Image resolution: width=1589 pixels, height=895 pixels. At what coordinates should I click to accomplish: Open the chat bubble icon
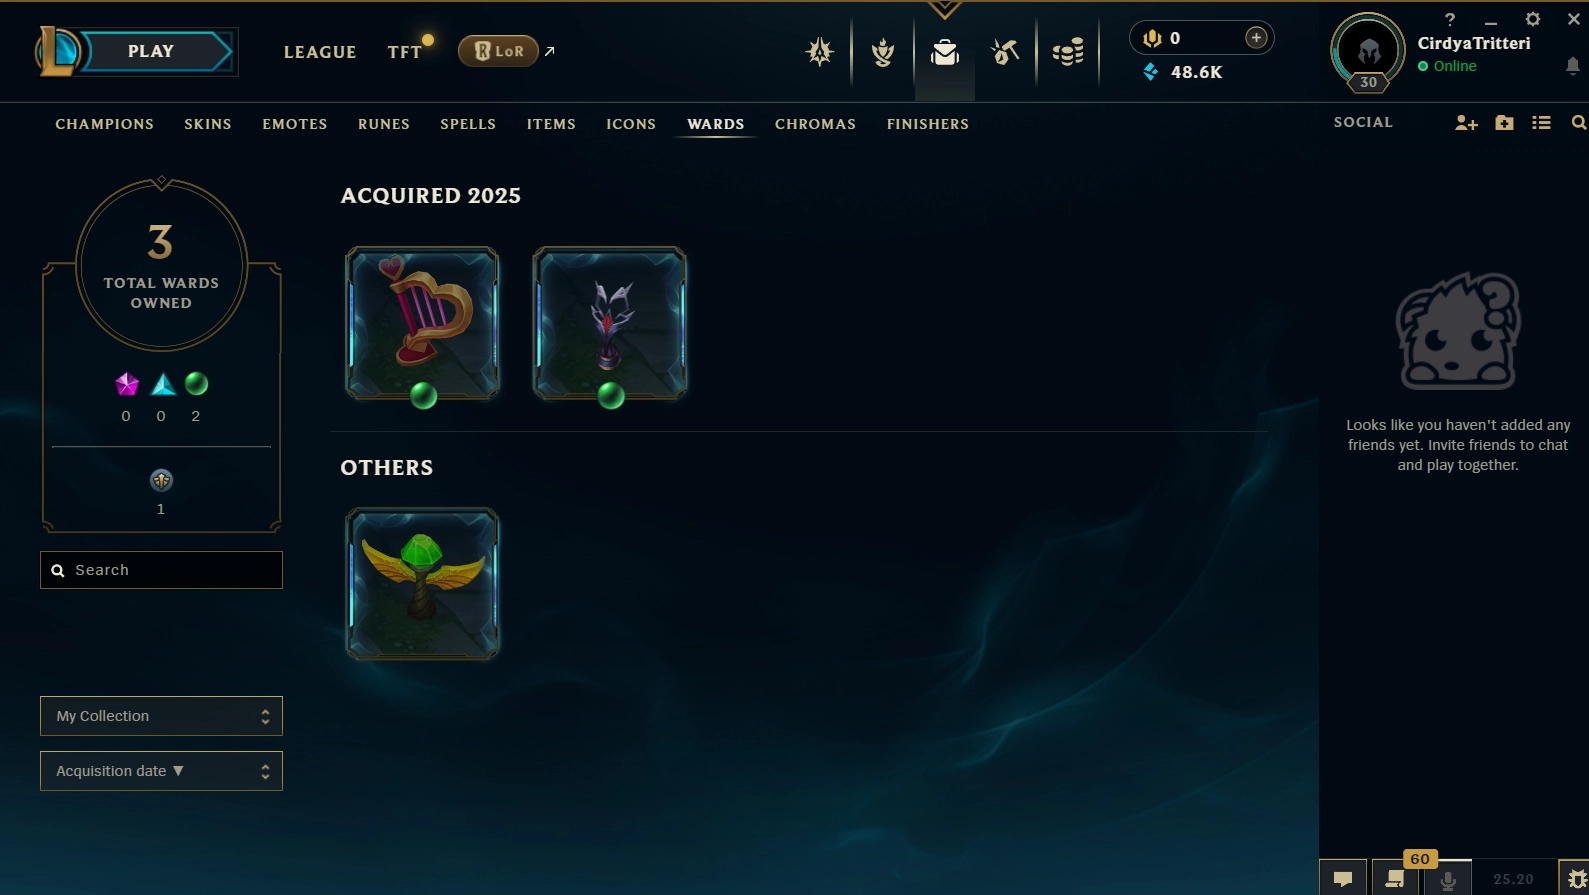click(1343, 878)
